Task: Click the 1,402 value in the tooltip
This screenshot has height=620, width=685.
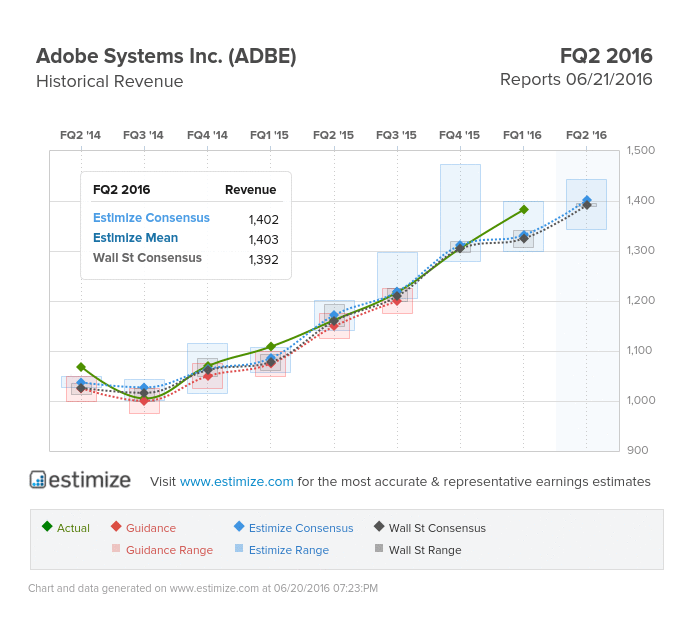Action: pyautogui.click(x=263, y=219)
